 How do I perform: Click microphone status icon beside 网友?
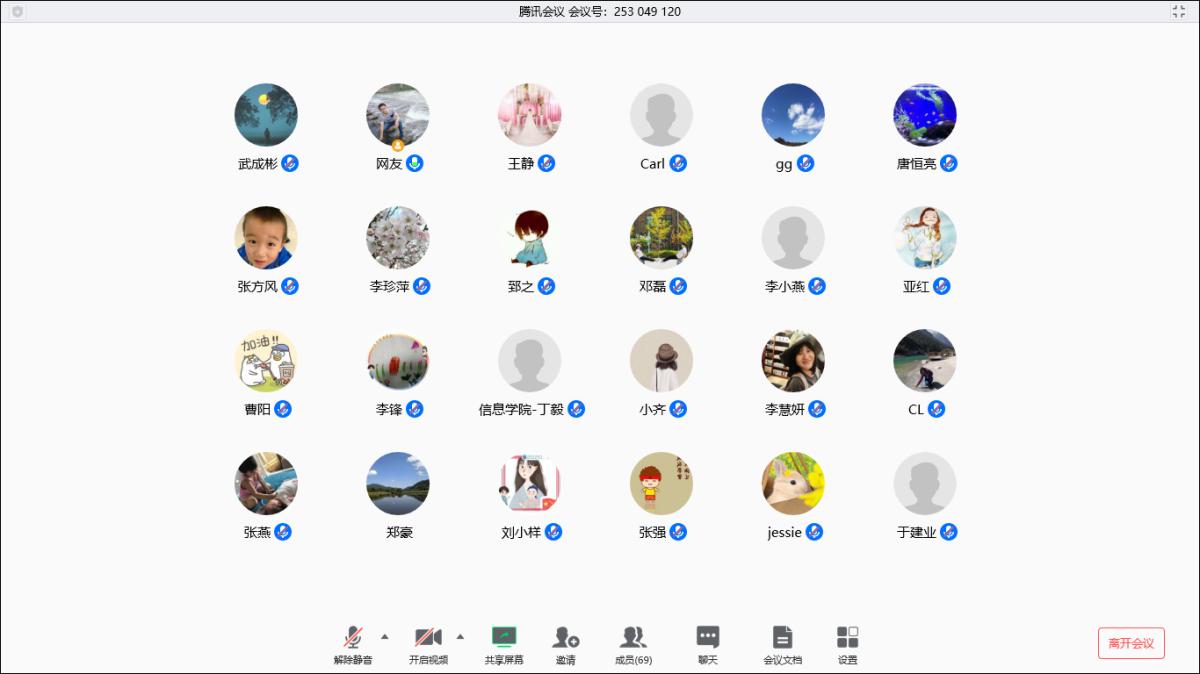[x=415, y=163]
